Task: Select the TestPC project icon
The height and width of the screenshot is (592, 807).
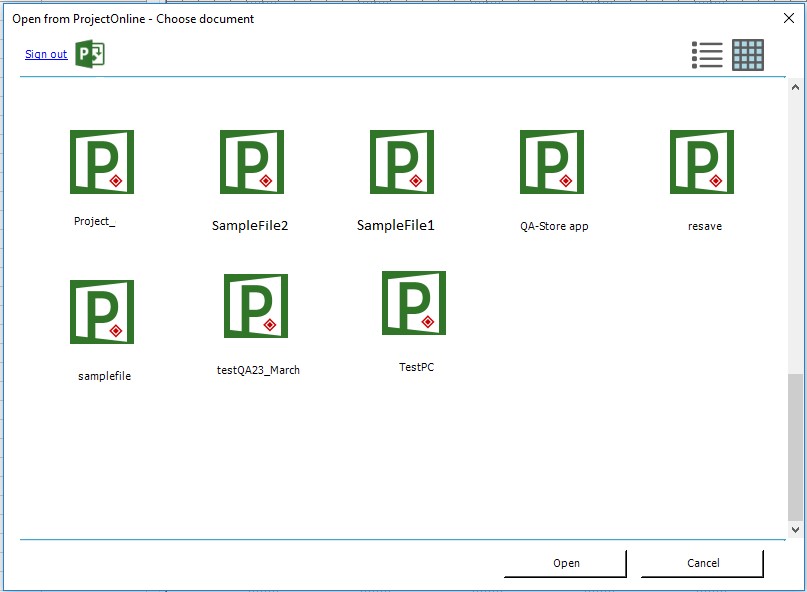Action: point(414,303)
